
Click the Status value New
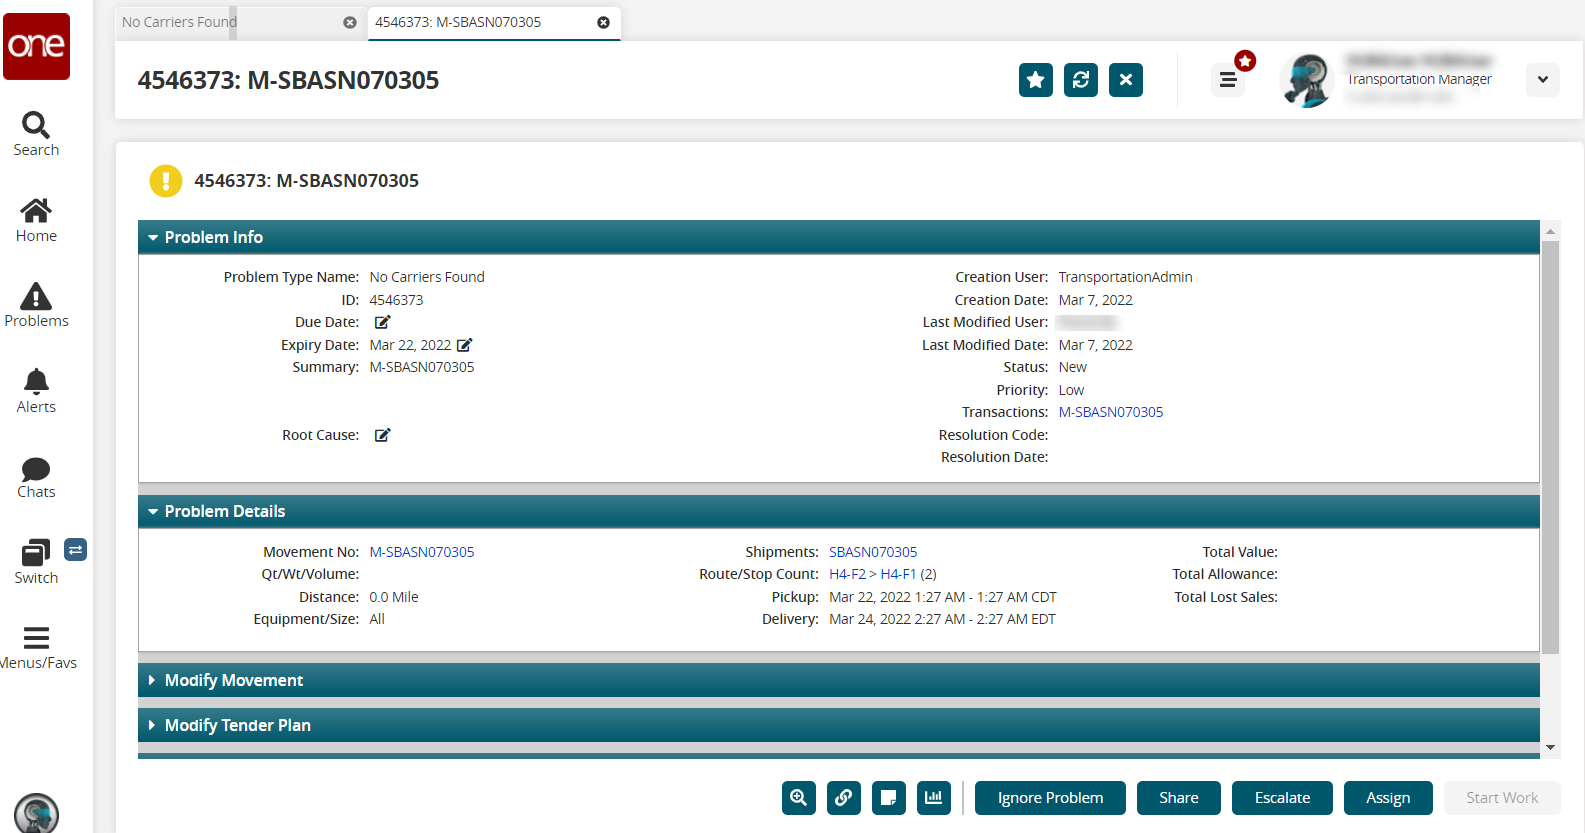click(x=1073, y=367)
